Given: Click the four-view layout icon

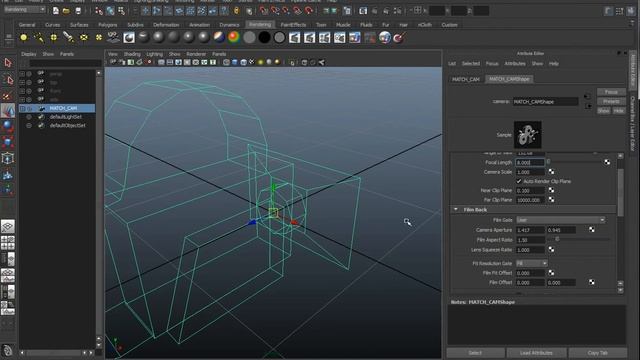Looking at the screenshot, I should [8, 242].
